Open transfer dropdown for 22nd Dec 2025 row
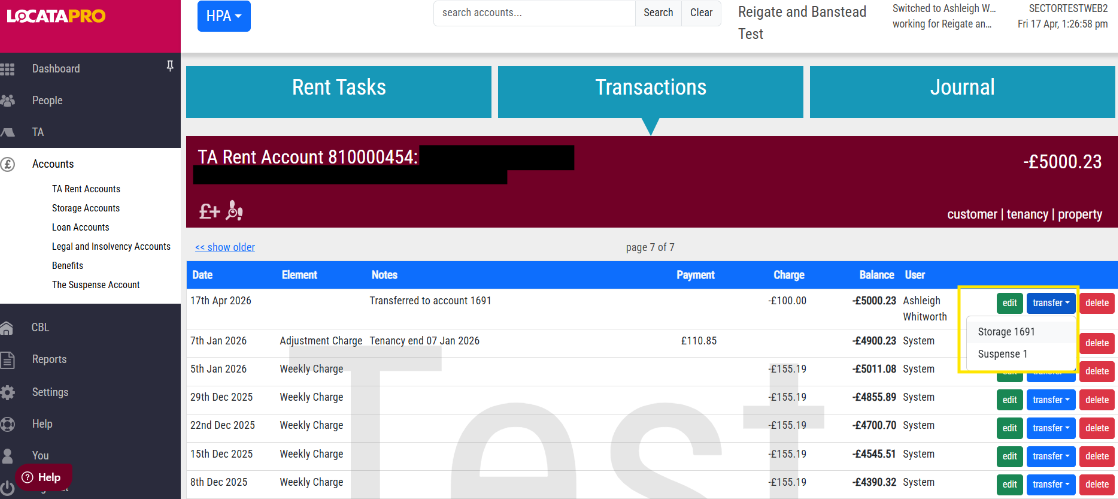This screenshot has height=499, width=1118. (x=1051, y=428)
